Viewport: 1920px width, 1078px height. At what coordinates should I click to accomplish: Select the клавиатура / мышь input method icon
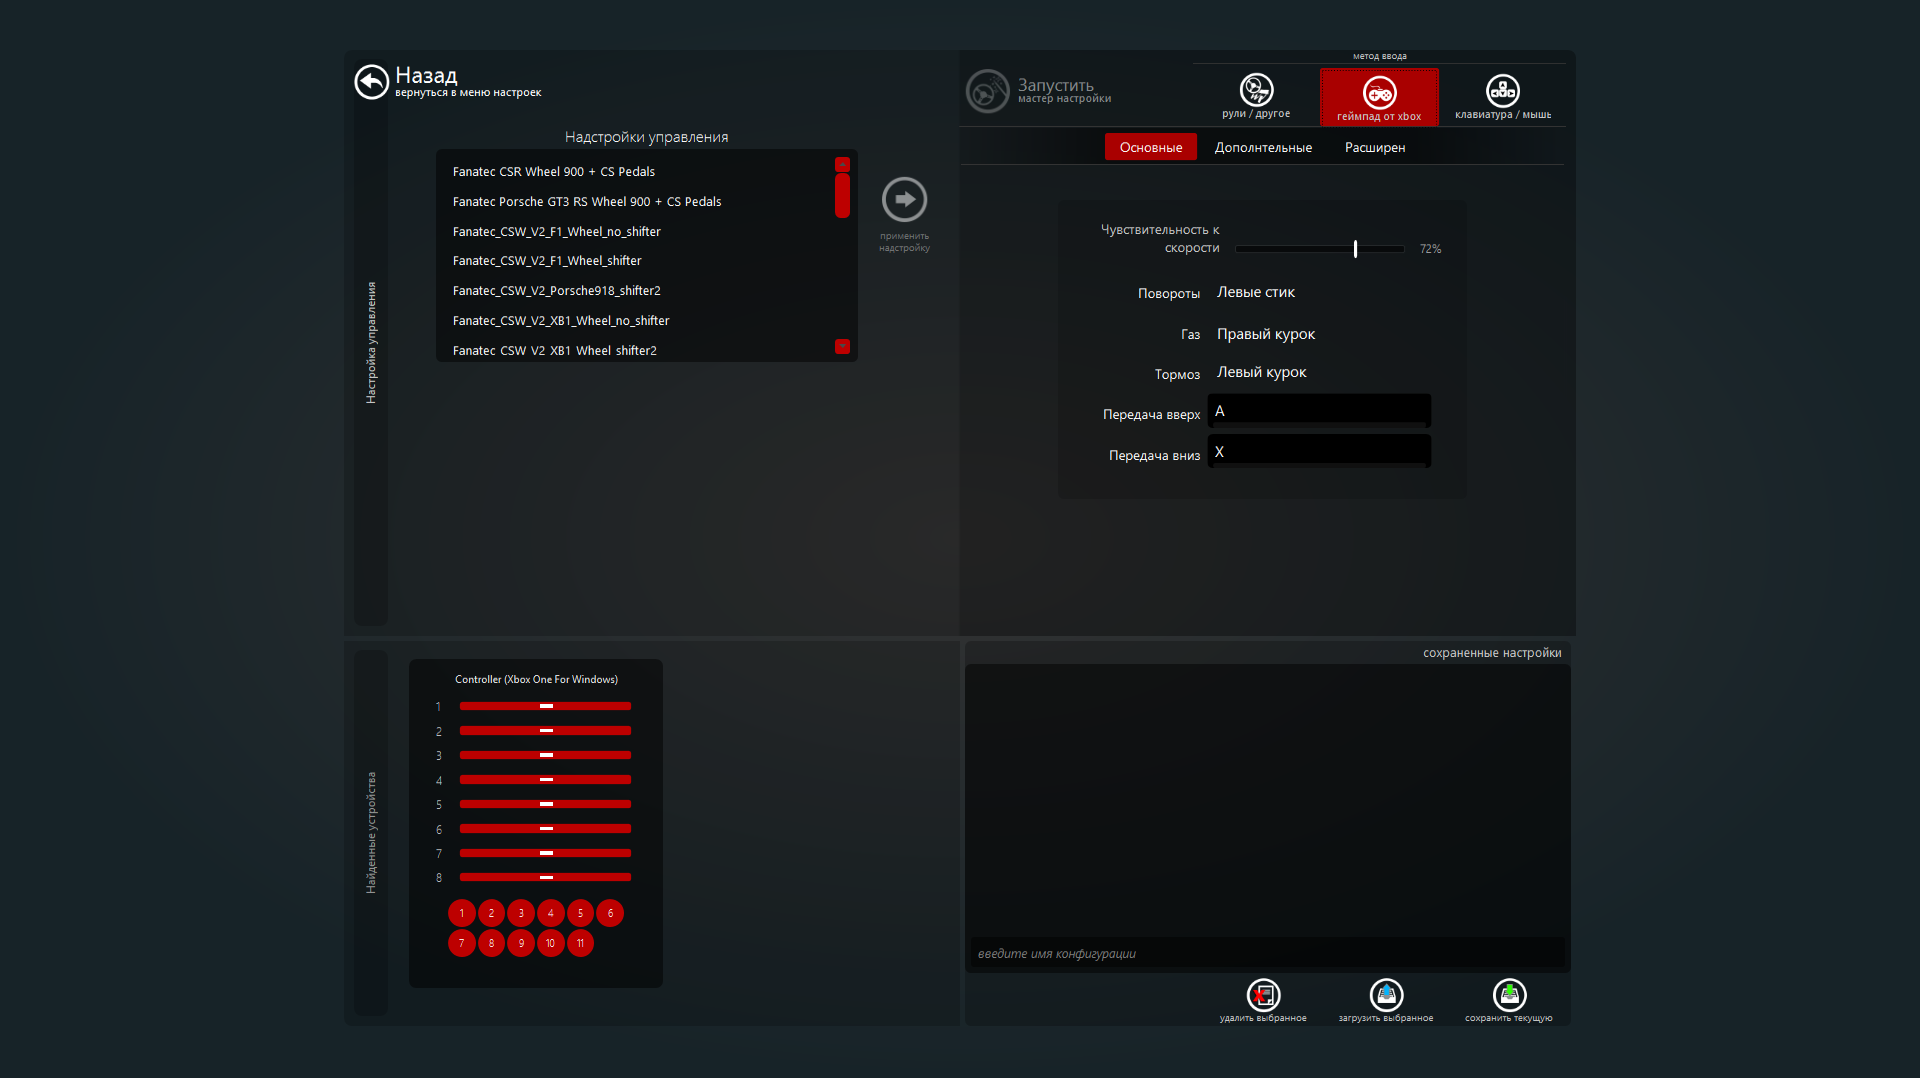(x=1503, y=91)
